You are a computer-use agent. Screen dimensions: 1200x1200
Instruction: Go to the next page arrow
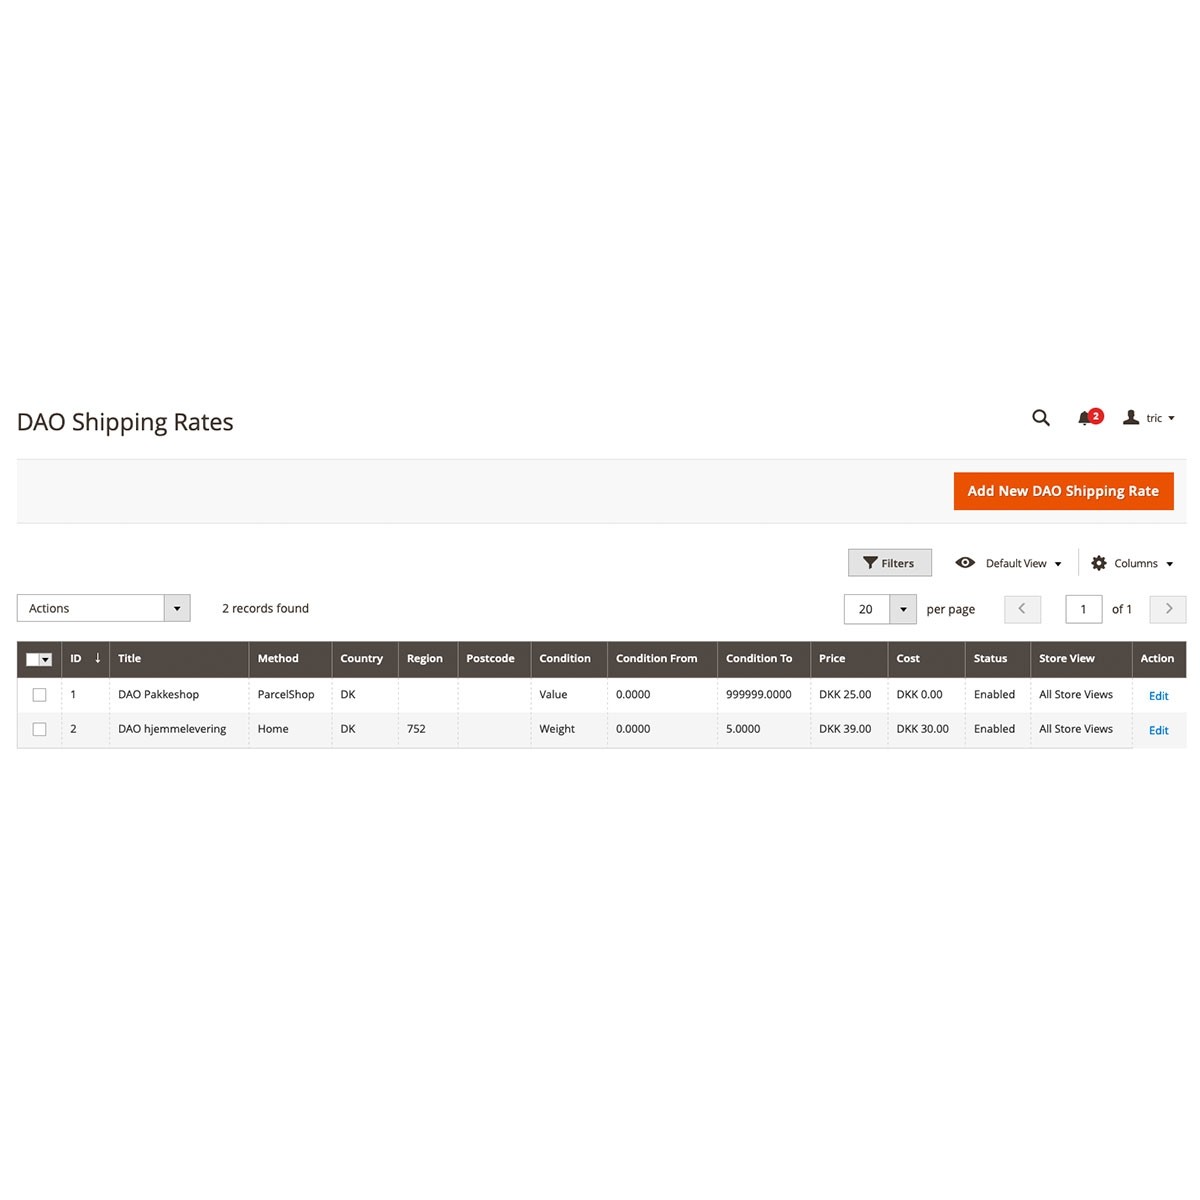[x=1168, y=609]
